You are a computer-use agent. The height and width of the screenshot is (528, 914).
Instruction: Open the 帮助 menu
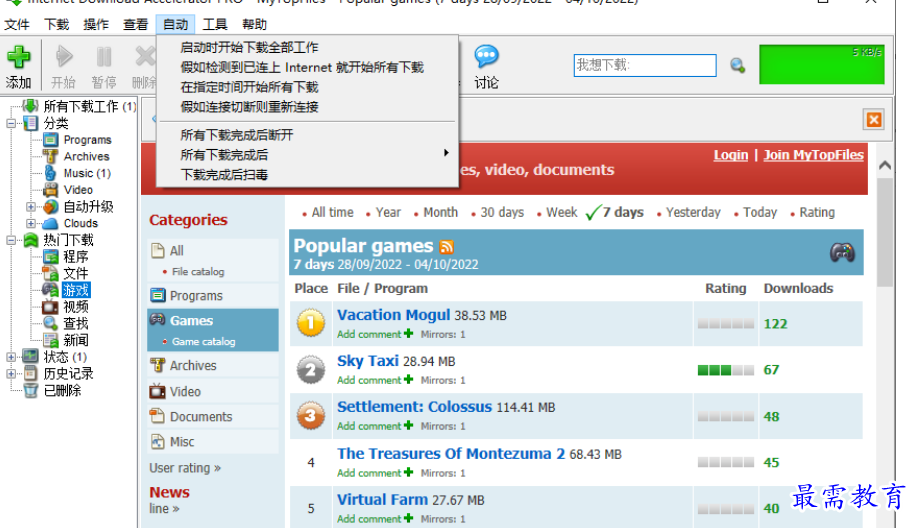point(255,24)
